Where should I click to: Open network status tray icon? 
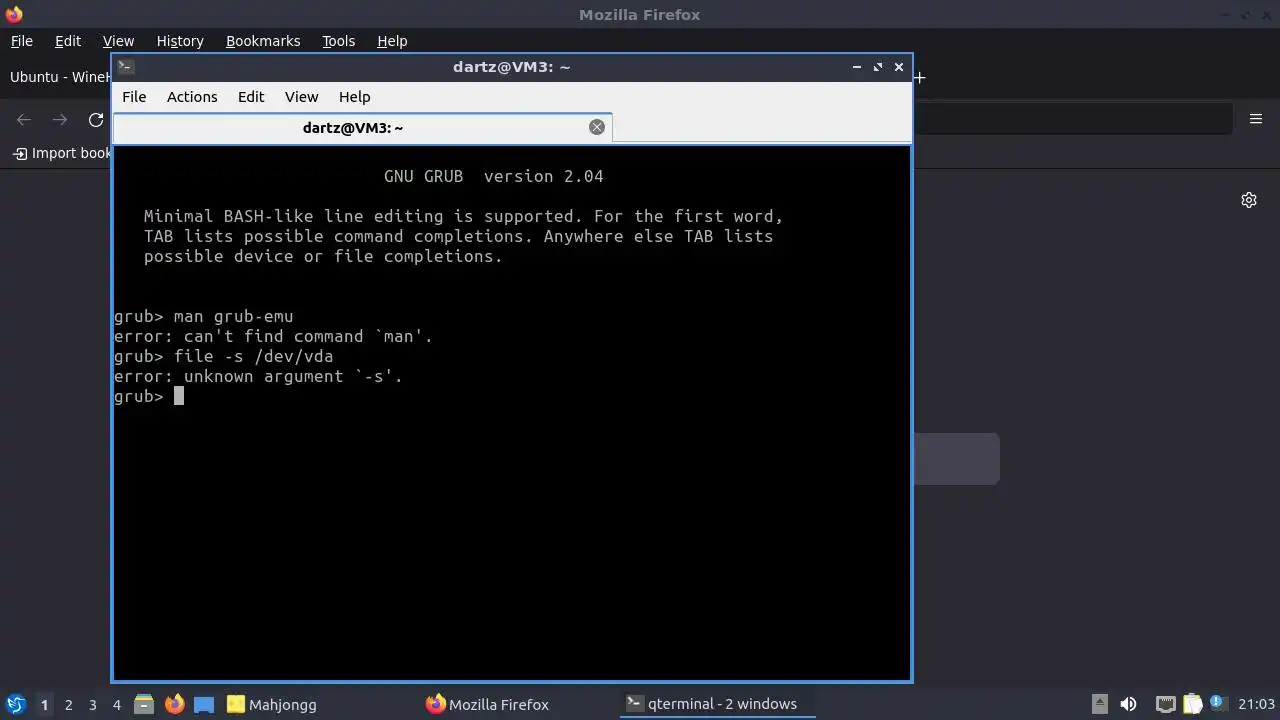pos(1165,704)
